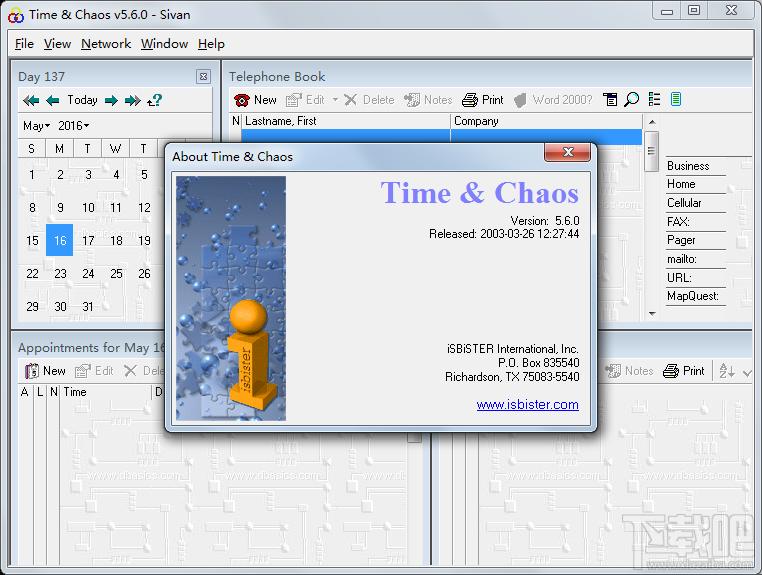The width and height of the screenshot is (762, 575).
Task: Open the View menu
Action: point(57,44)
